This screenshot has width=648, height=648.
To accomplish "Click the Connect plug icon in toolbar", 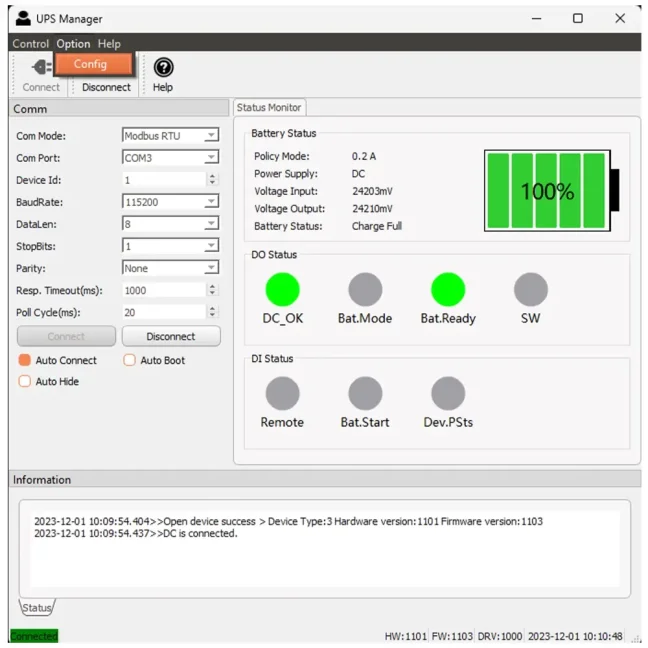I will (x=41, y=67).
